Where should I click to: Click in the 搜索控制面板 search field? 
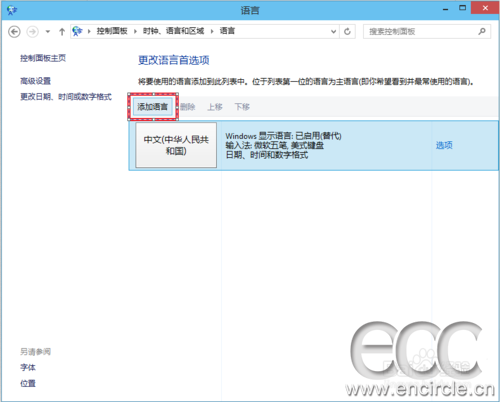tap(421, 32)
